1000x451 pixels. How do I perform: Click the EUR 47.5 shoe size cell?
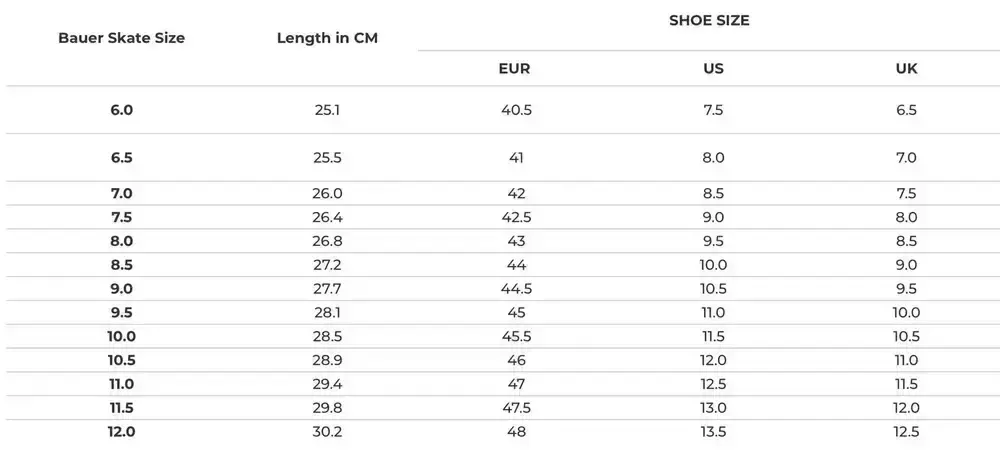515,408
